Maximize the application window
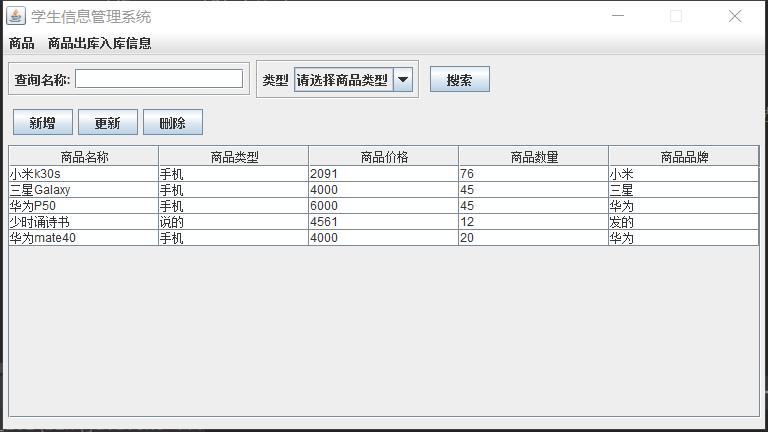Viewport: 768px width, 432px height. pos(676,16)
